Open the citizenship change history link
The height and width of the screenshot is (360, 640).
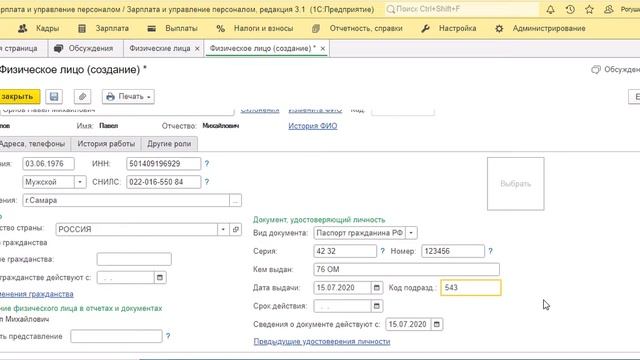tap(37, 294)
